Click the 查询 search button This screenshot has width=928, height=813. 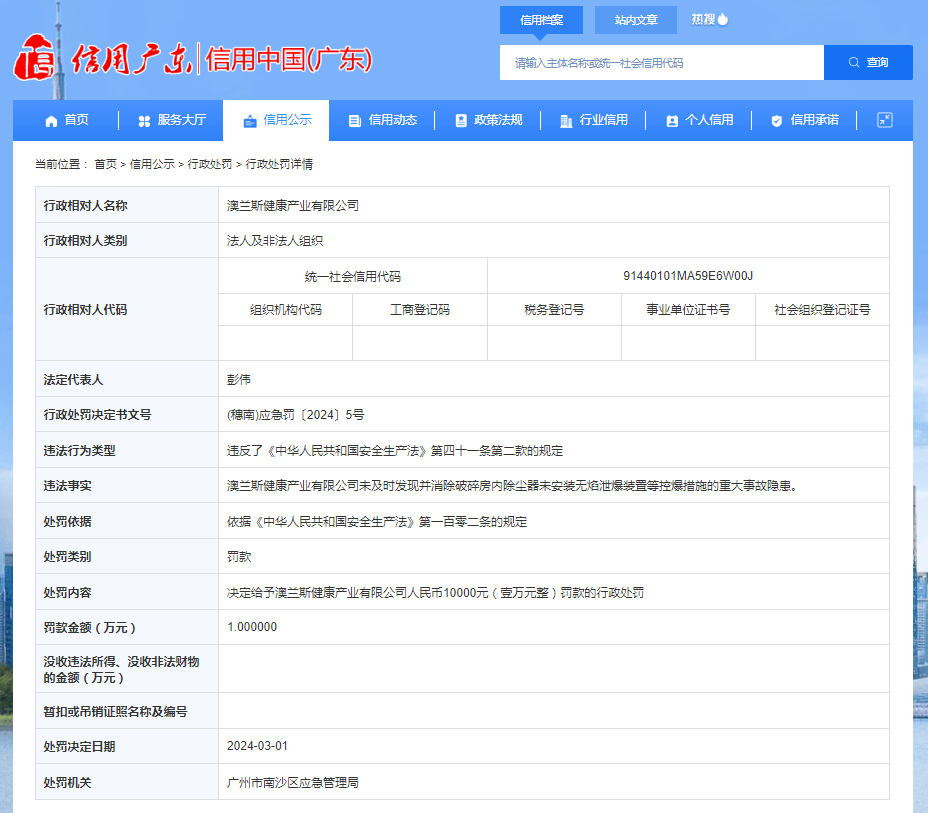tap(868, 63)
